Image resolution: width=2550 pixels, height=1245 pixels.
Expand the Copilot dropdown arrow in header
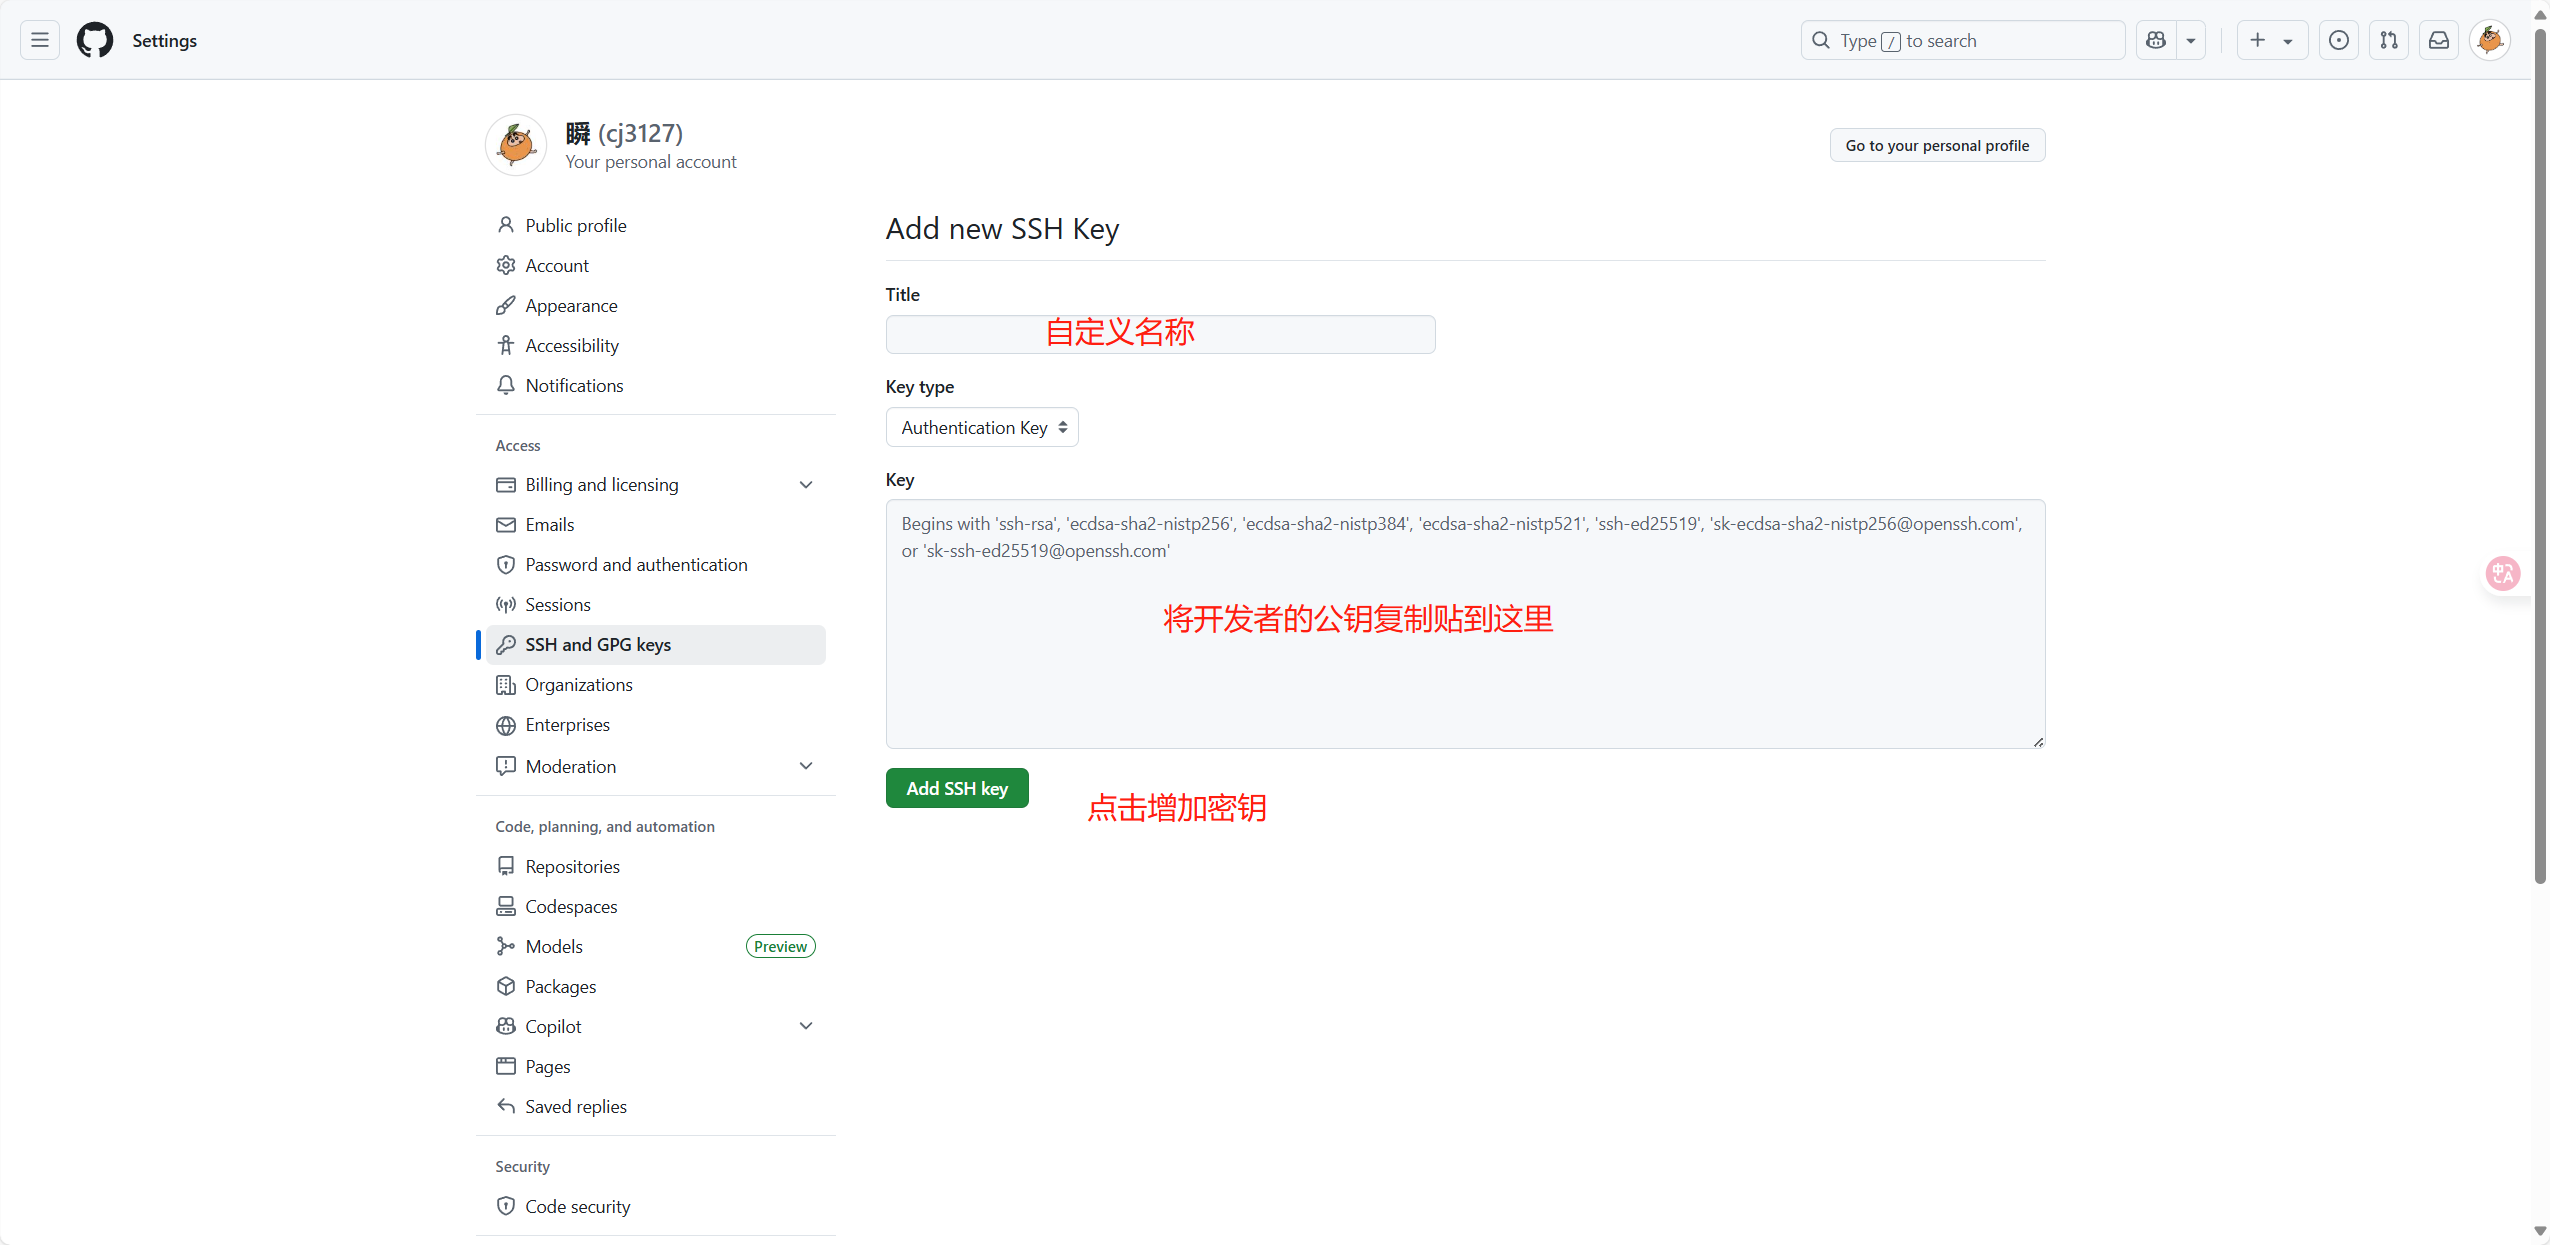2191,40
